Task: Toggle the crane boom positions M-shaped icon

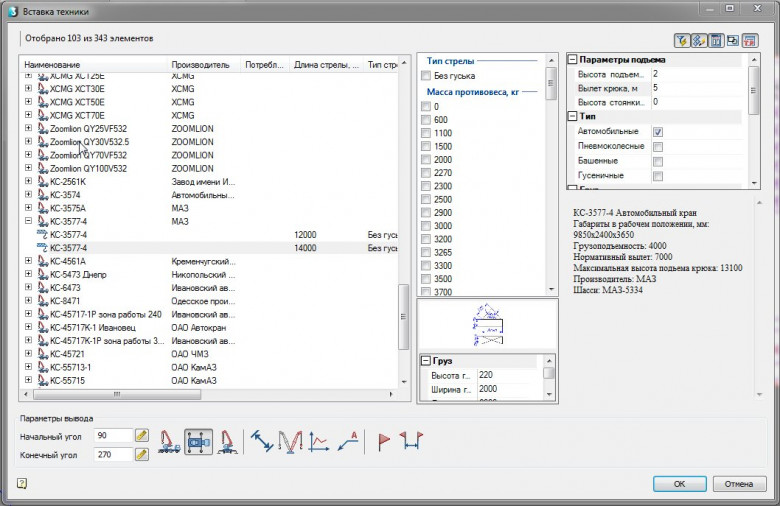Action: click(290, 441)
